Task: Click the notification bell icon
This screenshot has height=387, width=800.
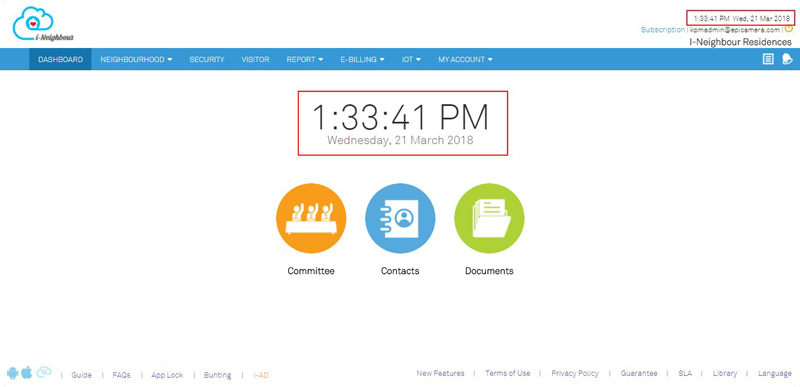Action: point(787,59)
